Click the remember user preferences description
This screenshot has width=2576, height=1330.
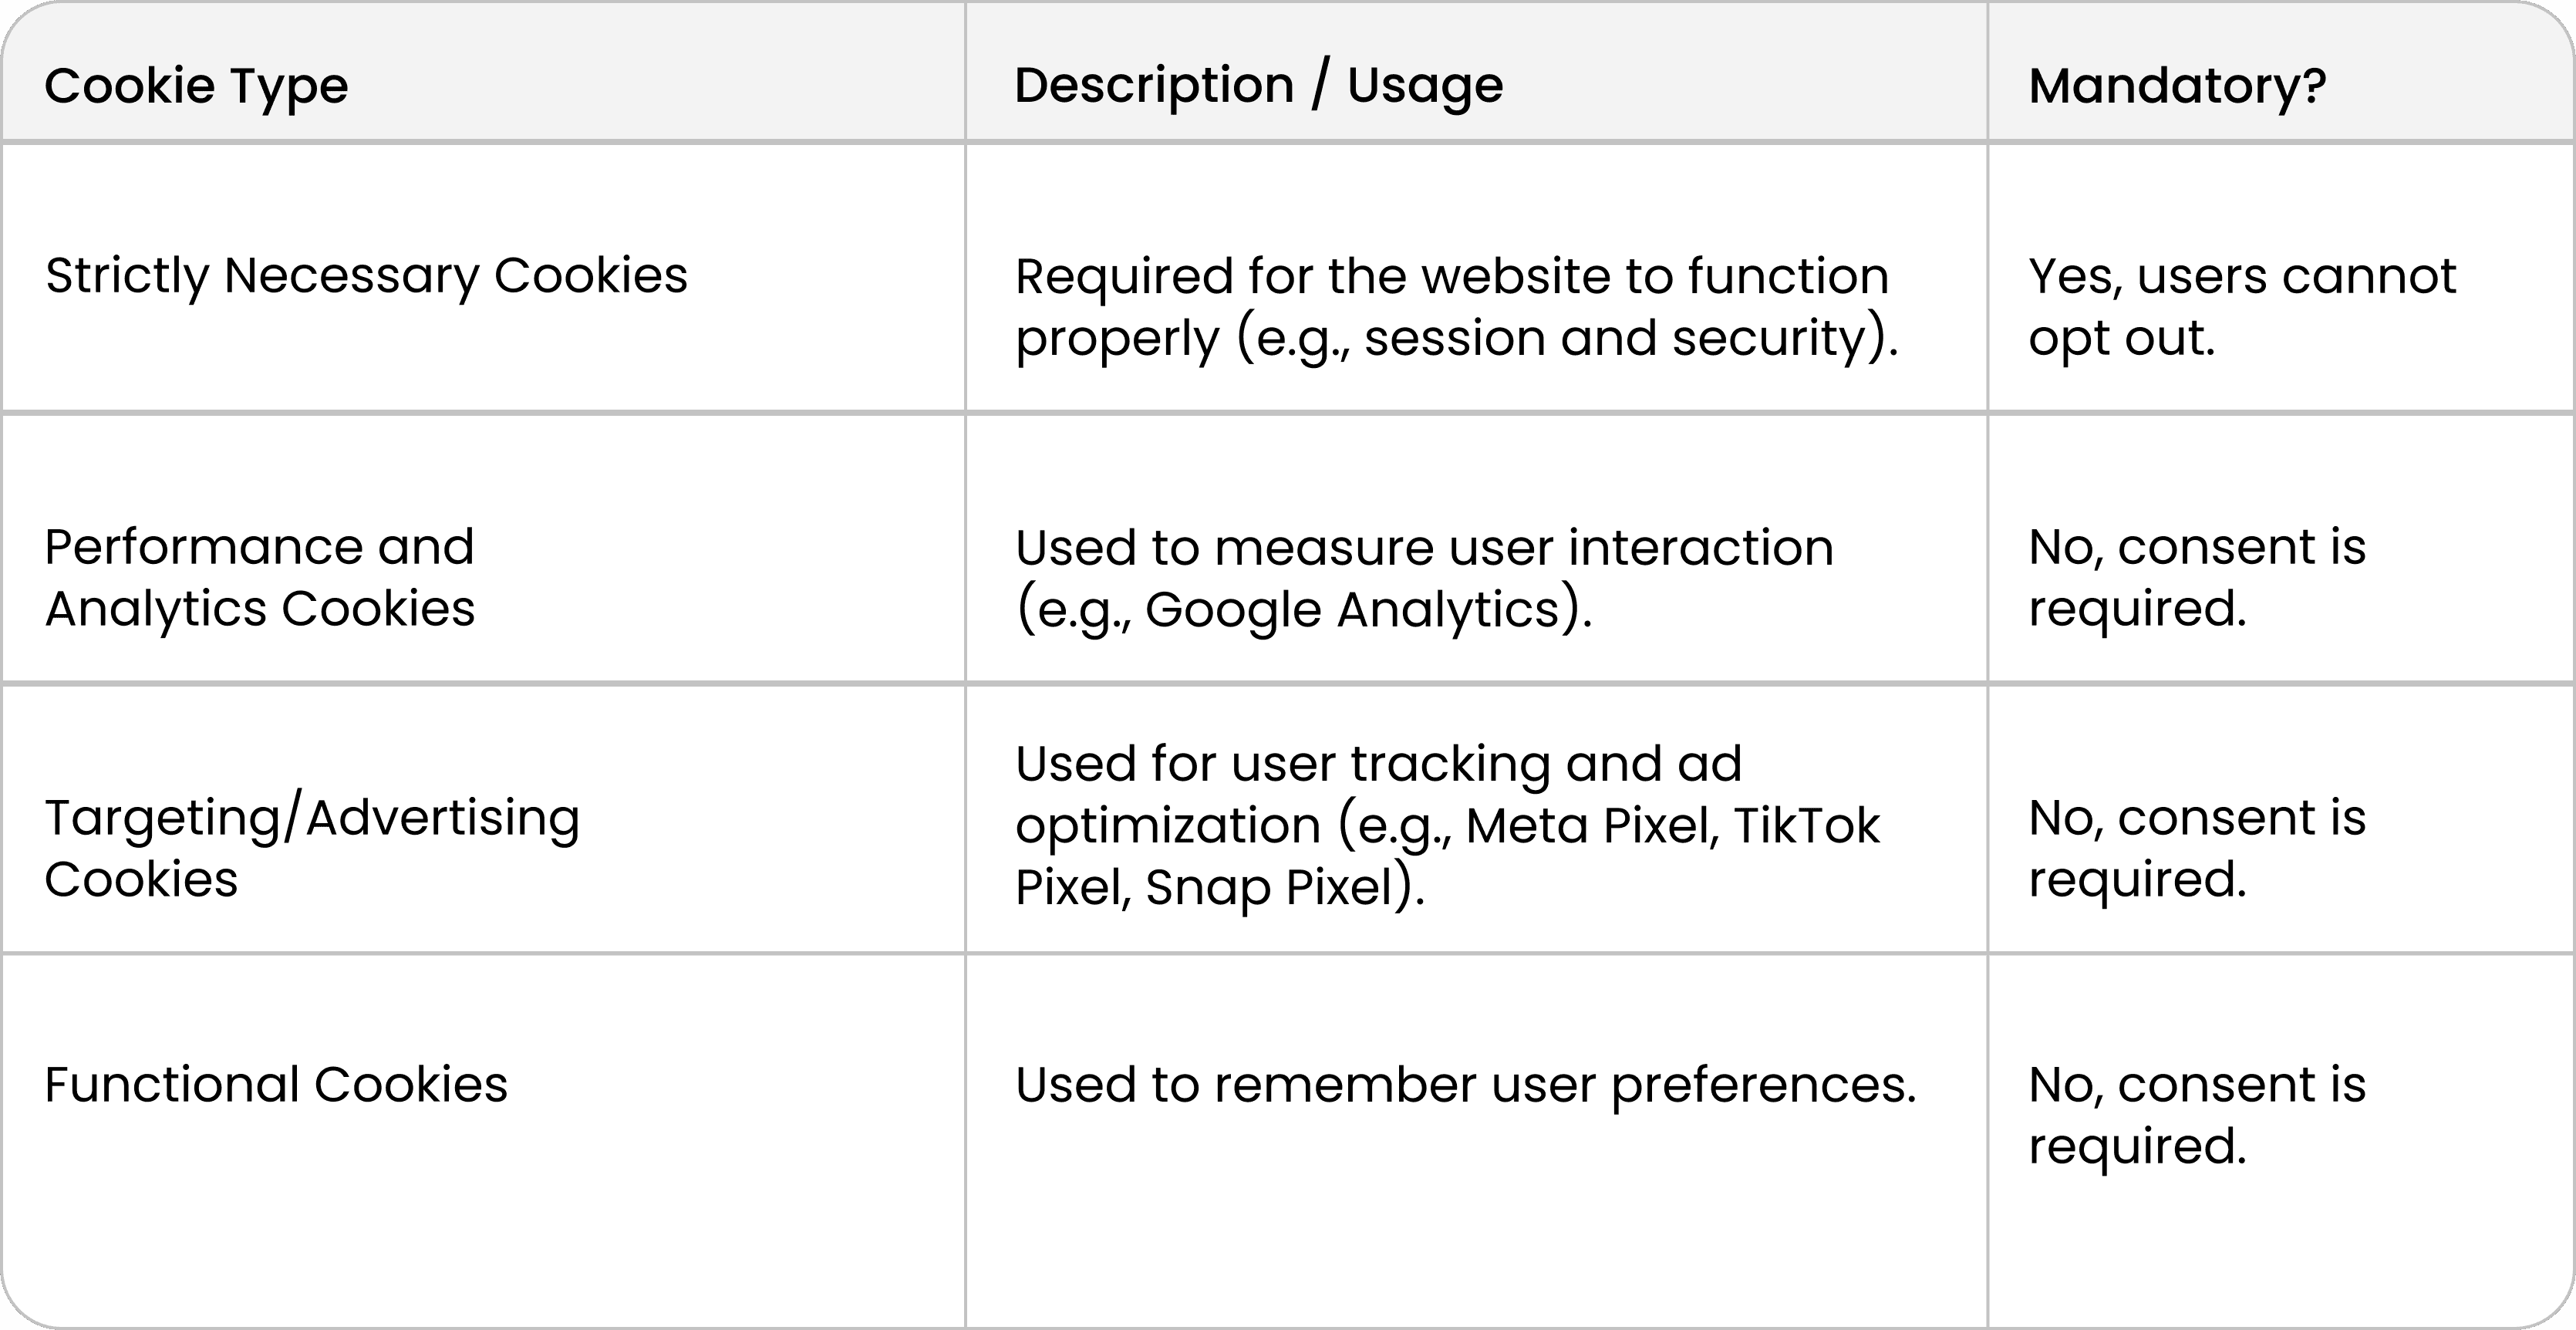[x=1466, y=1085]
